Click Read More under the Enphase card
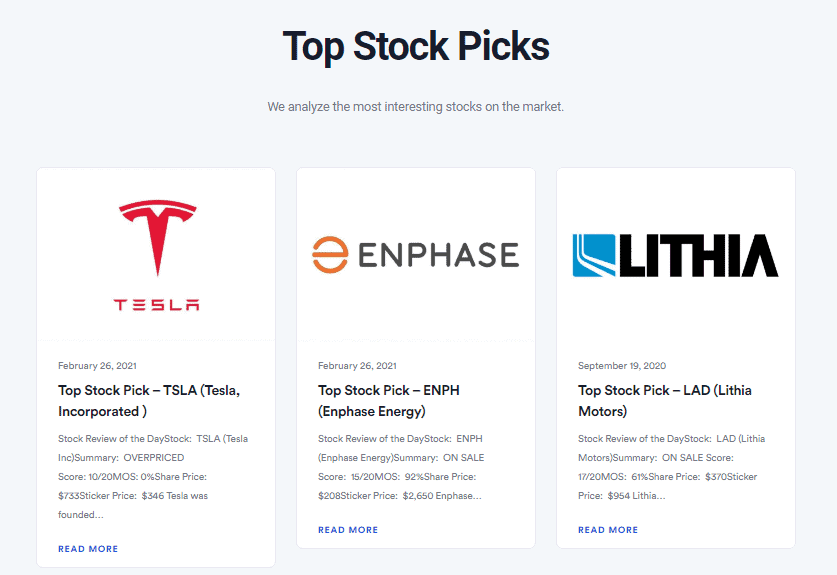Viewport: 837px width, 575px height. [x=348, y=530]
